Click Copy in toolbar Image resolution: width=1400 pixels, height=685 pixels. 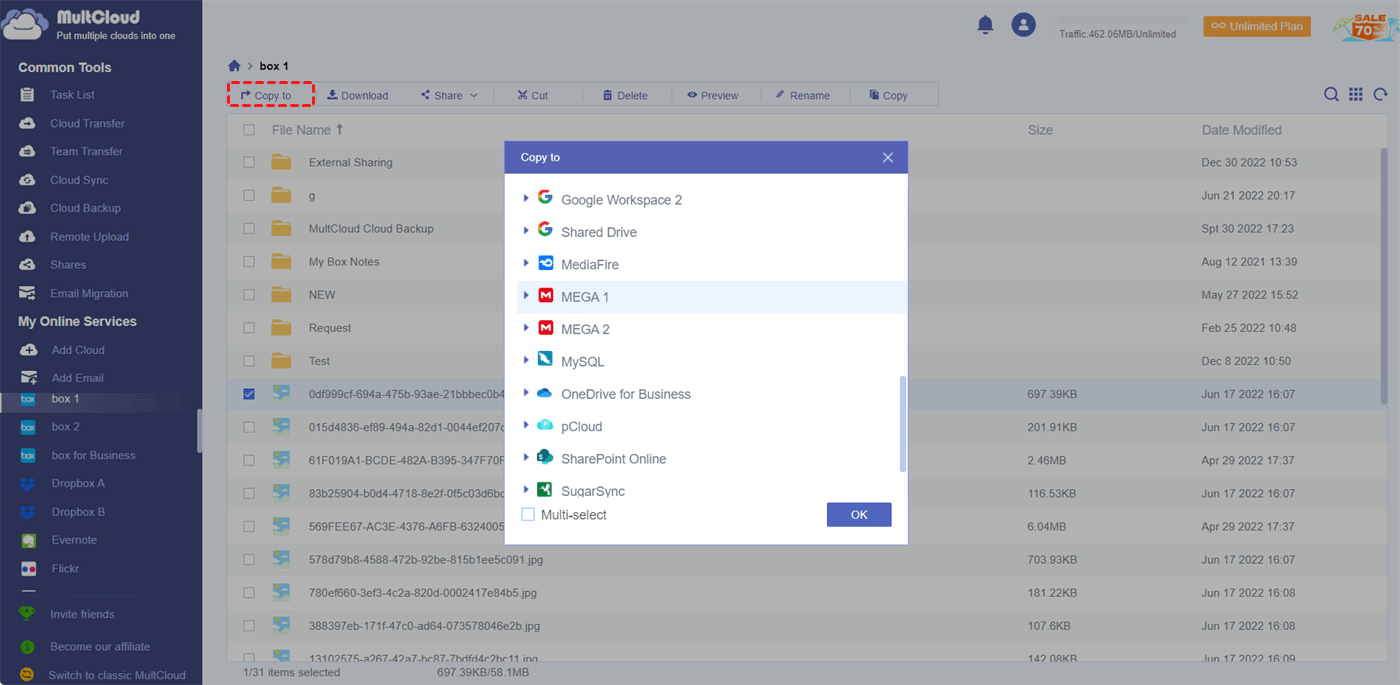[x=888, y=95]
